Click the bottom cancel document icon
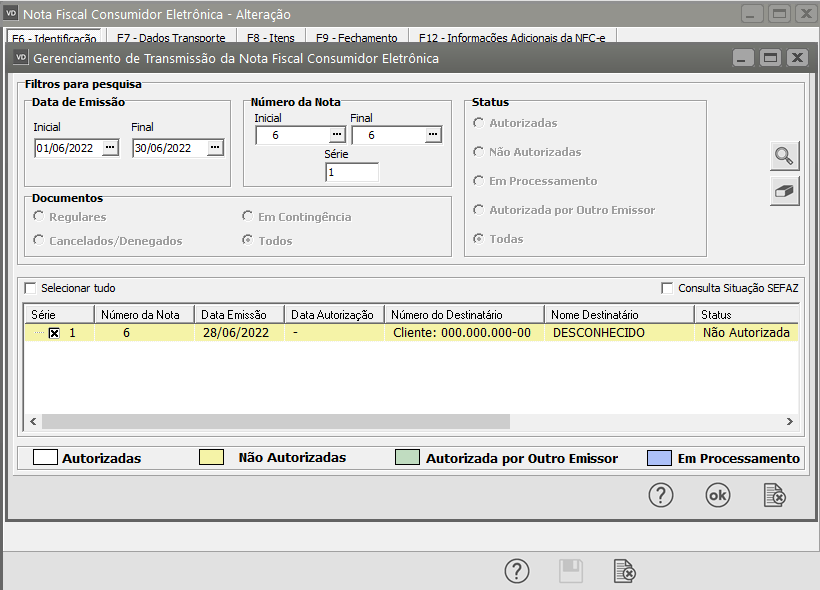 624,571
